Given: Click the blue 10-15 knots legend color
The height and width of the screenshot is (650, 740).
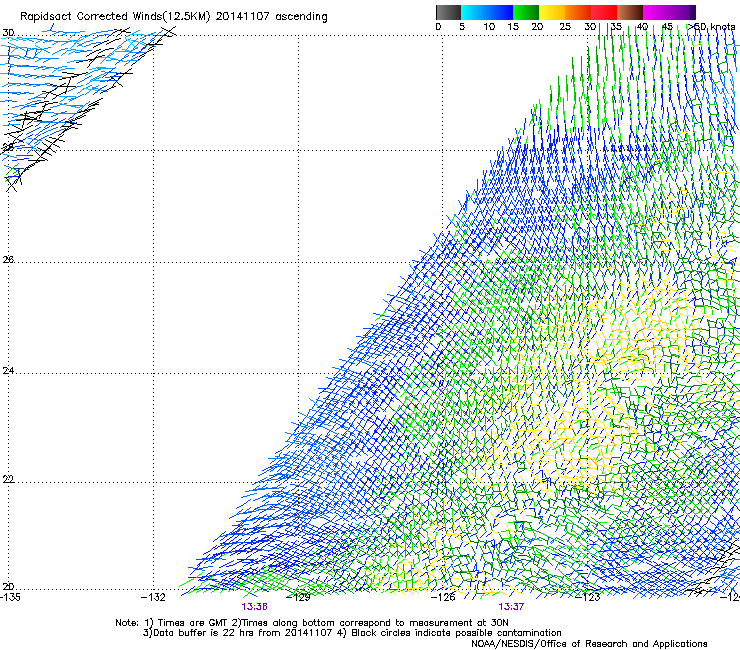Looking at the screenshot, I should [x=499, y=12].
